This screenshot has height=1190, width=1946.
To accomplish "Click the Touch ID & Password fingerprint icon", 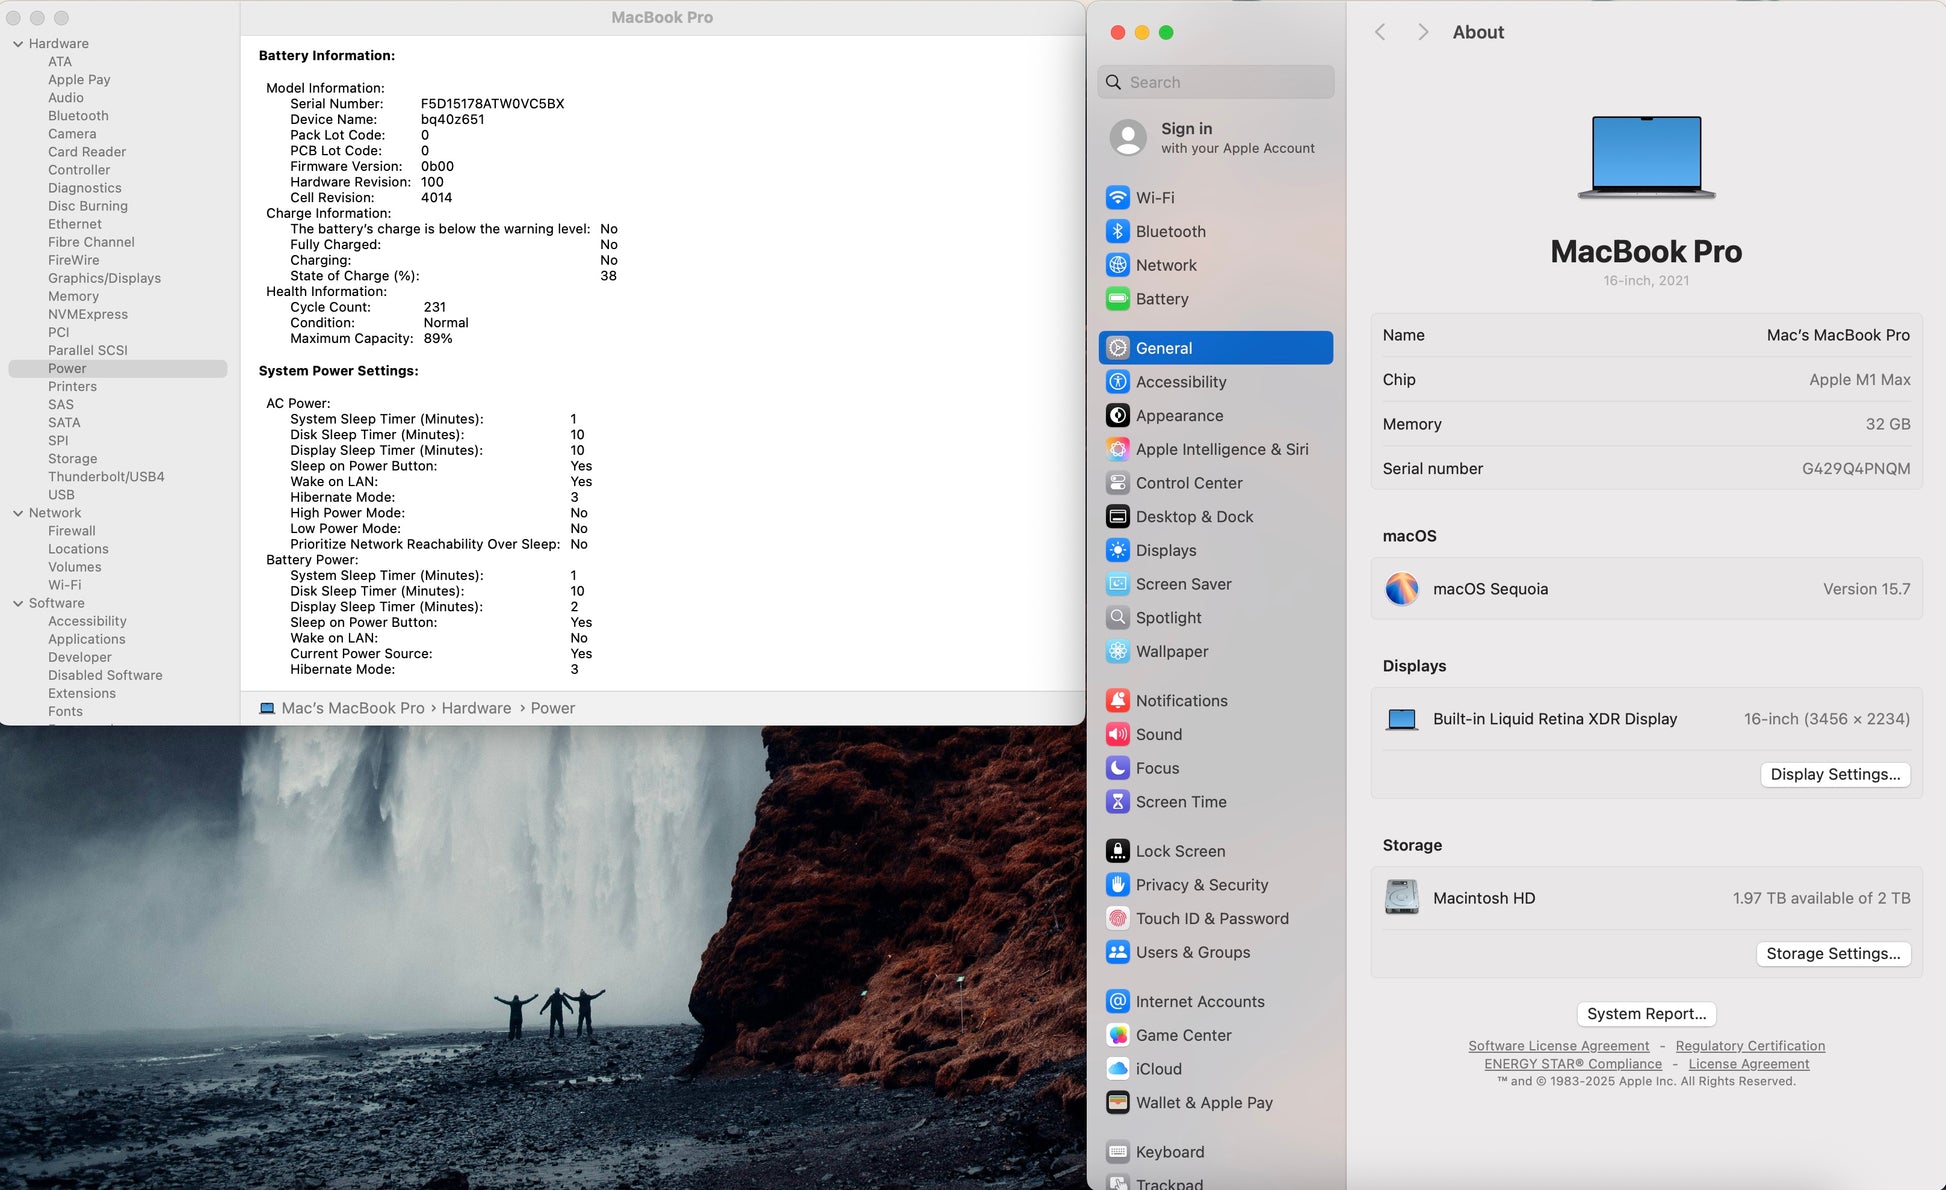I will [x=1117, y=919].
